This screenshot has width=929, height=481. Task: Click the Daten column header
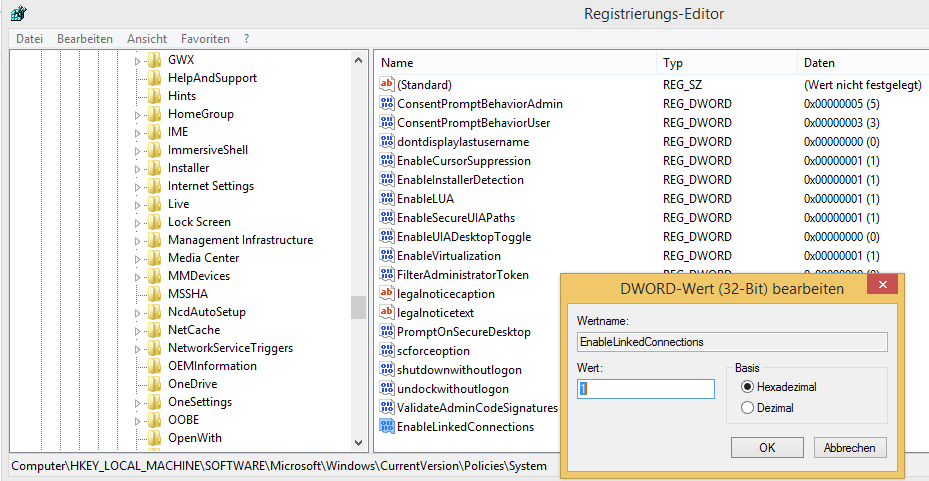click(x=863, y=63)
